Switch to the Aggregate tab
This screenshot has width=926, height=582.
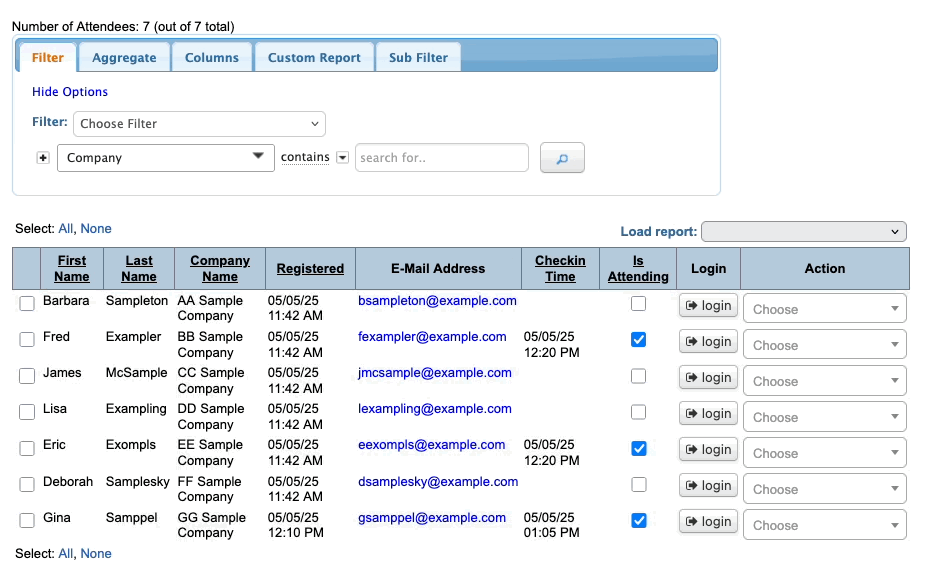(x=124, y=57)
